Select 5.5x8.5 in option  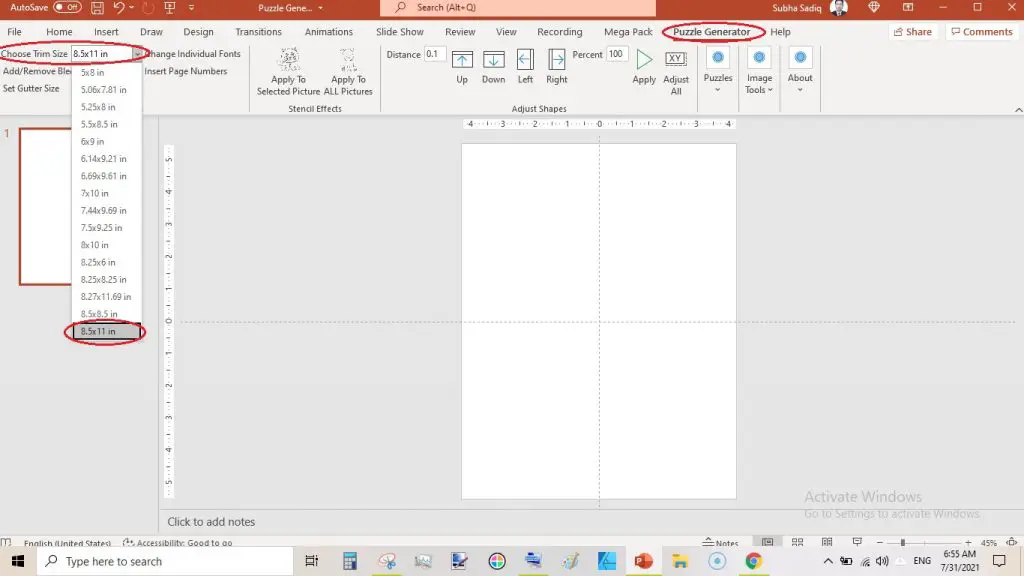click(99, 124)
